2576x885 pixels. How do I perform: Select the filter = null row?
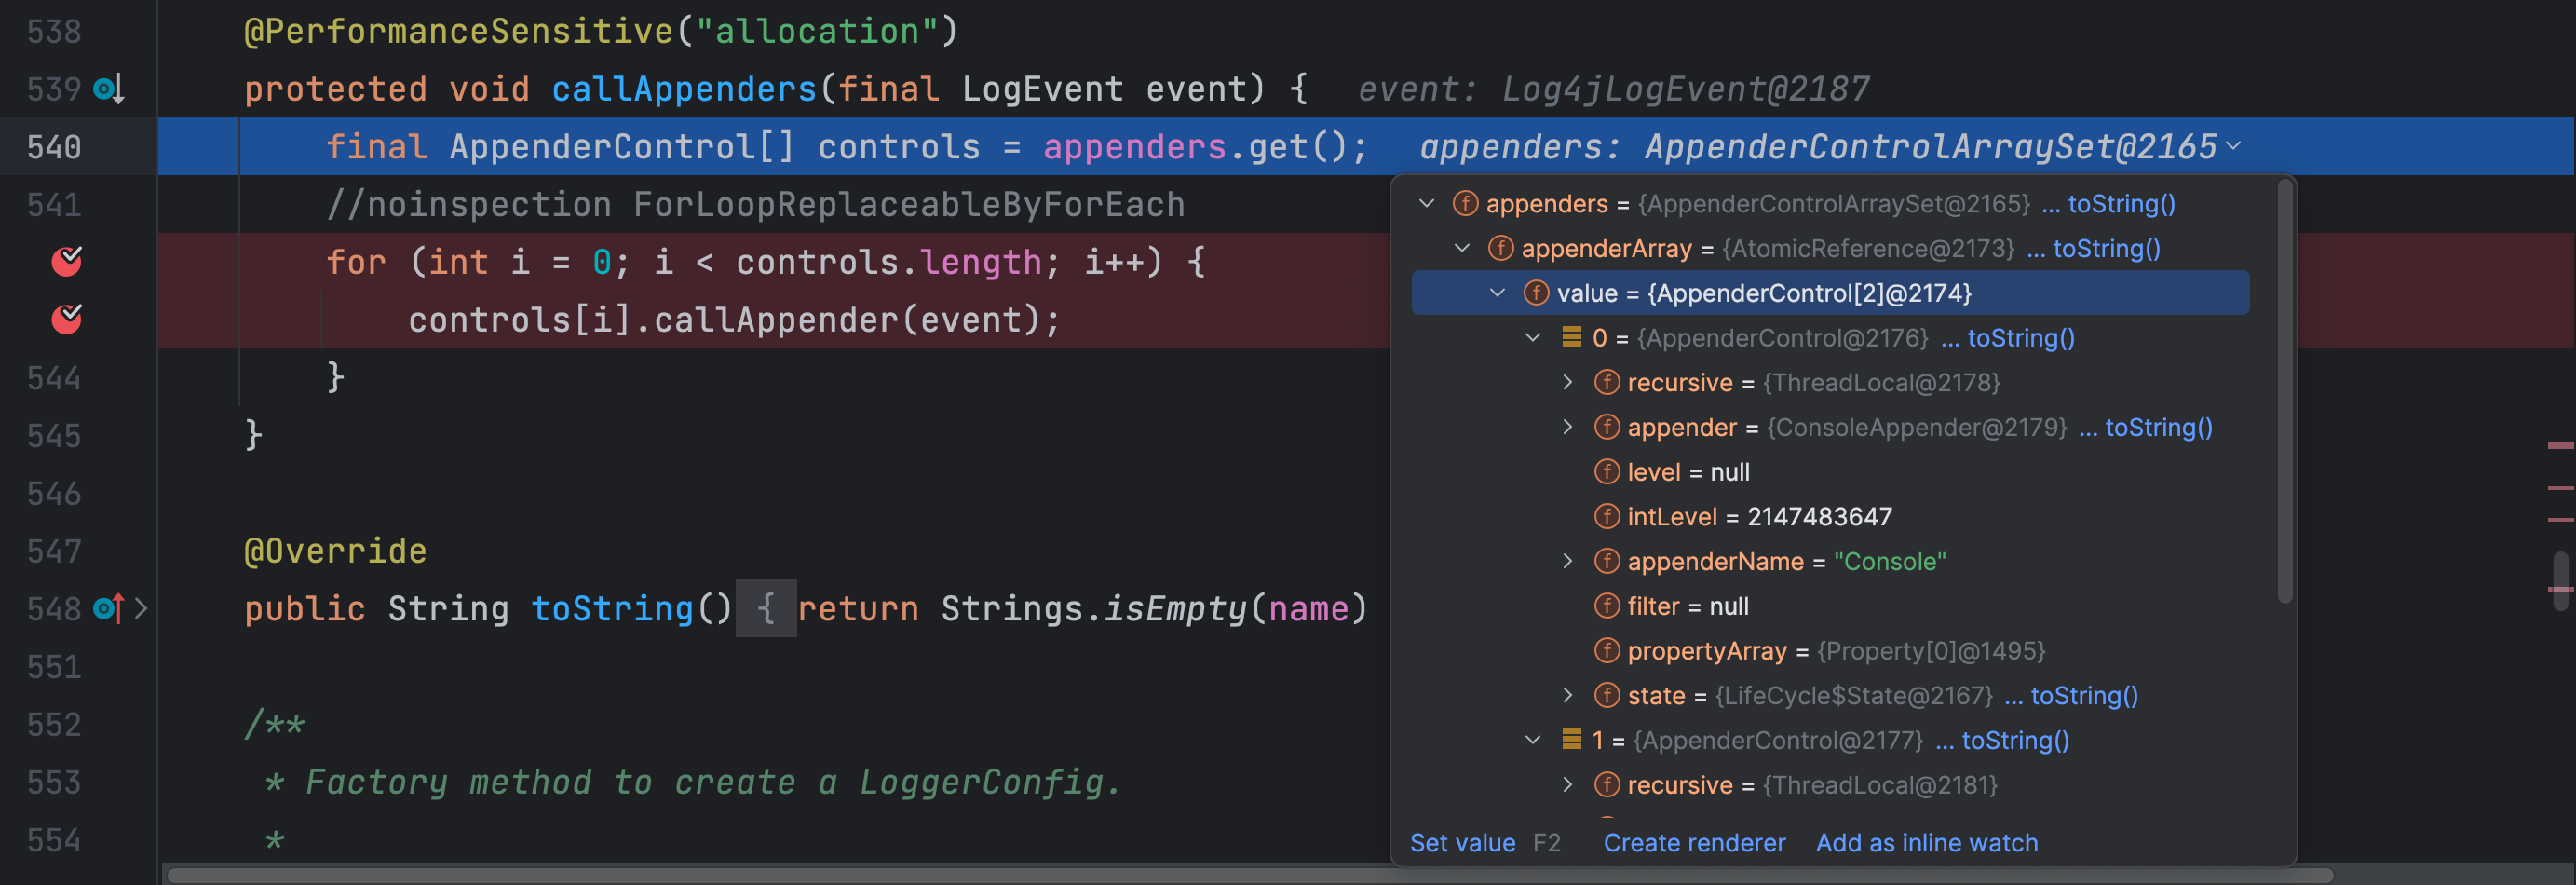(1830, 606)
